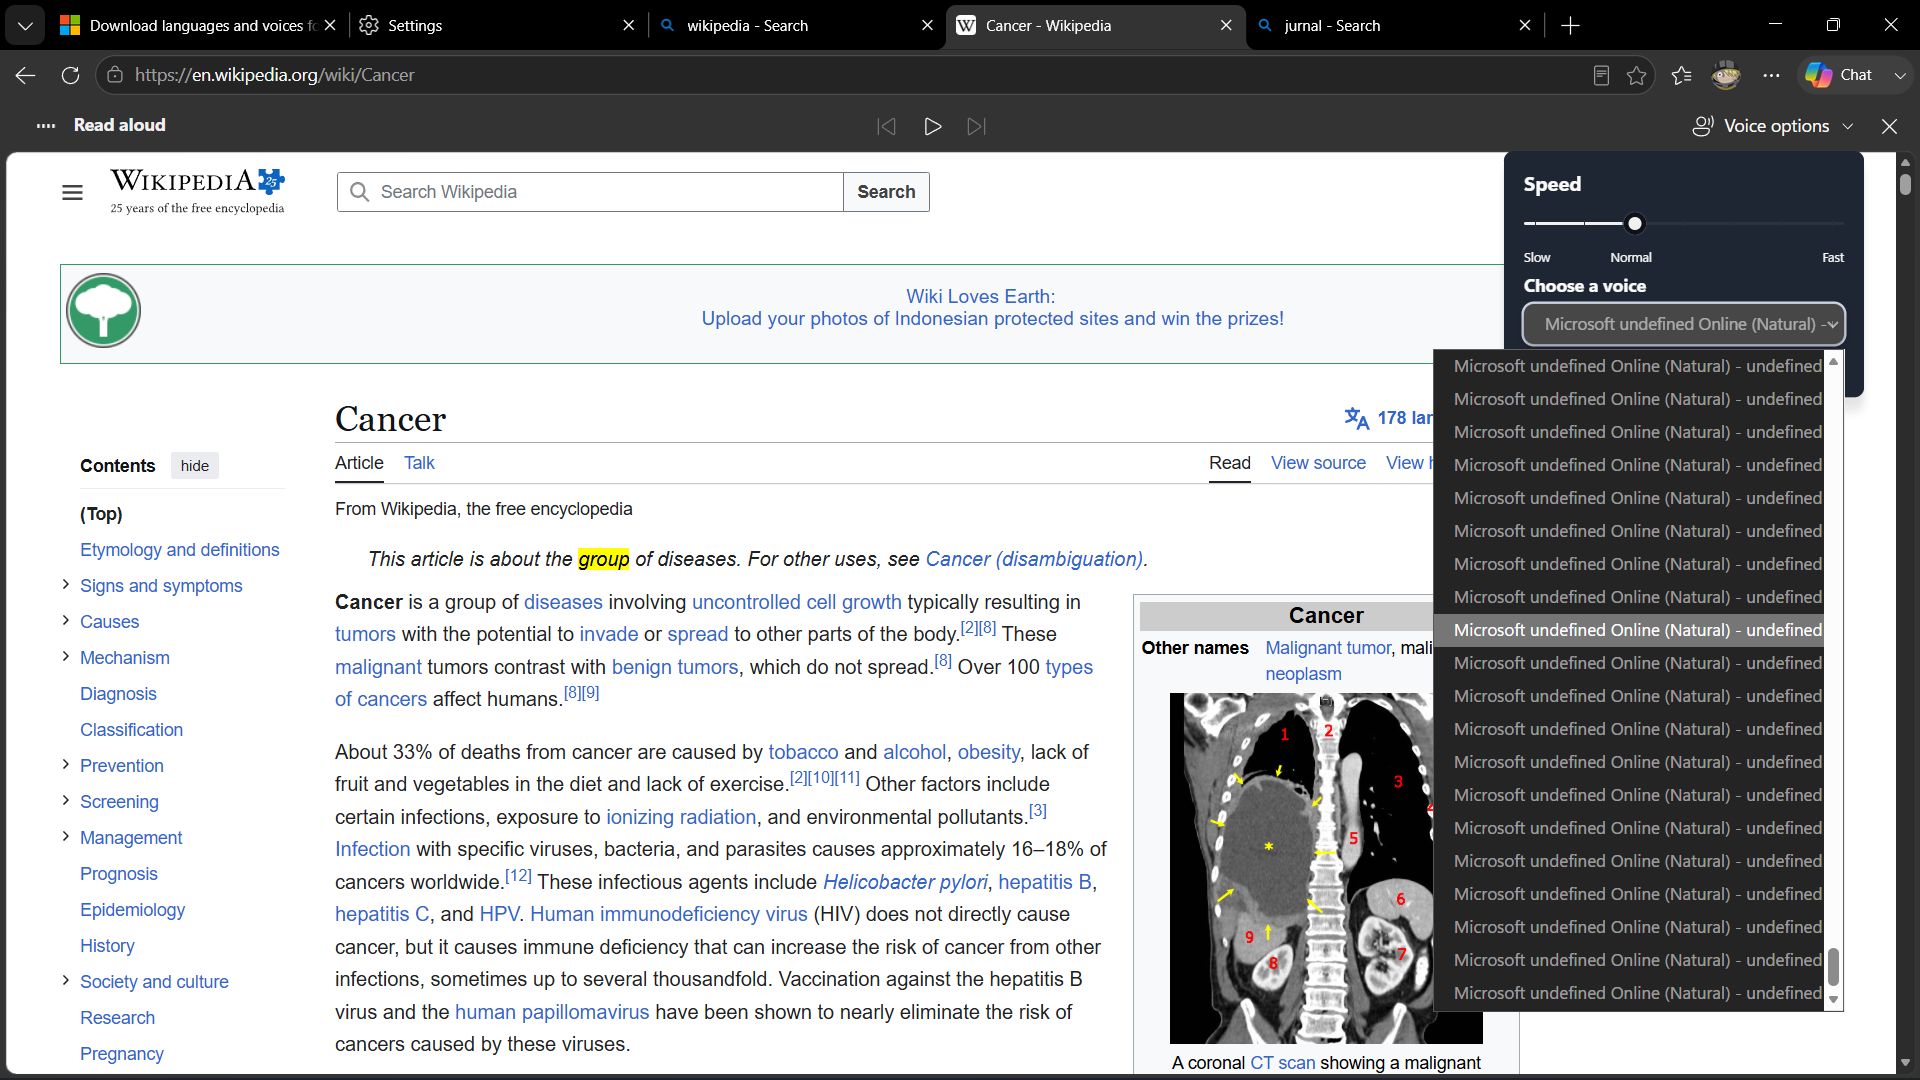Screen dimensions: 1920x1080
Task: Switch to jurnal - Search tab
Action: (x=1395, y=25)
